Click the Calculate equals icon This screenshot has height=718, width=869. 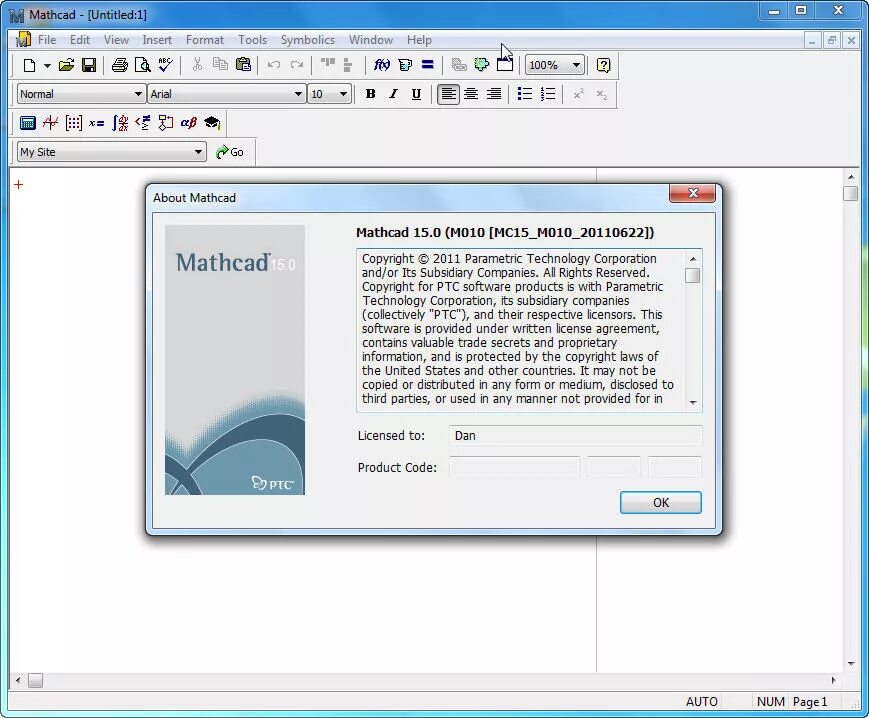coord(427,65)
